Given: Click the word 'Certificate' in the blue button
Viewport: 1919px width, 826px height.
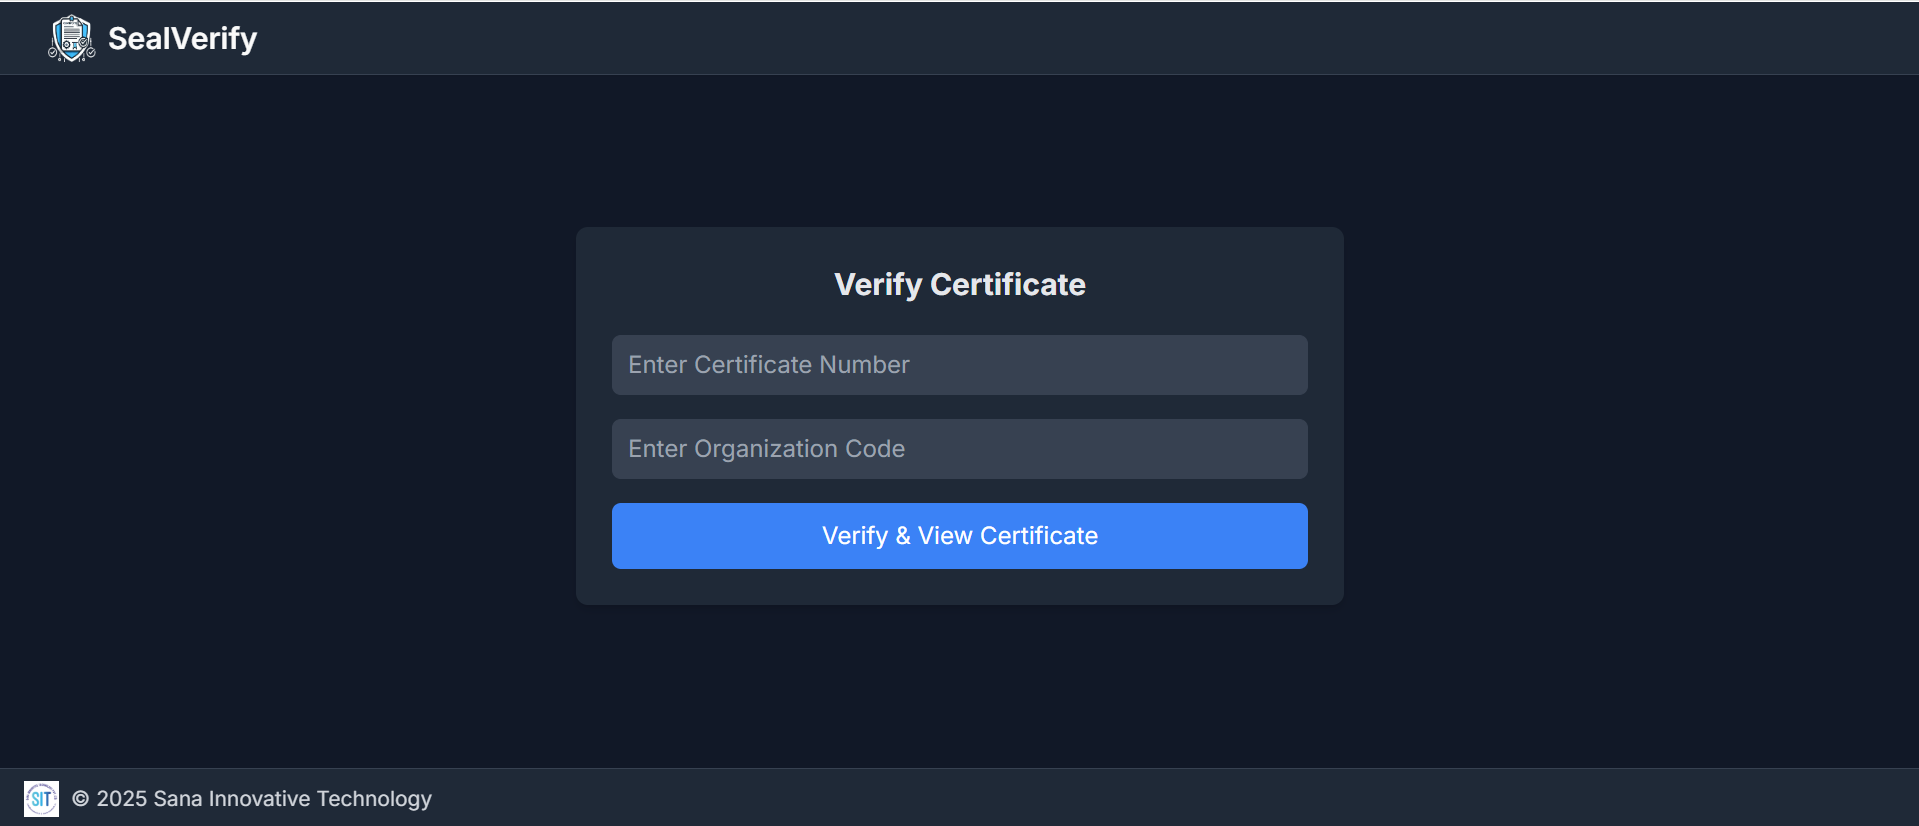Looking at the screenshot, I should click(x=1038, y=536).
